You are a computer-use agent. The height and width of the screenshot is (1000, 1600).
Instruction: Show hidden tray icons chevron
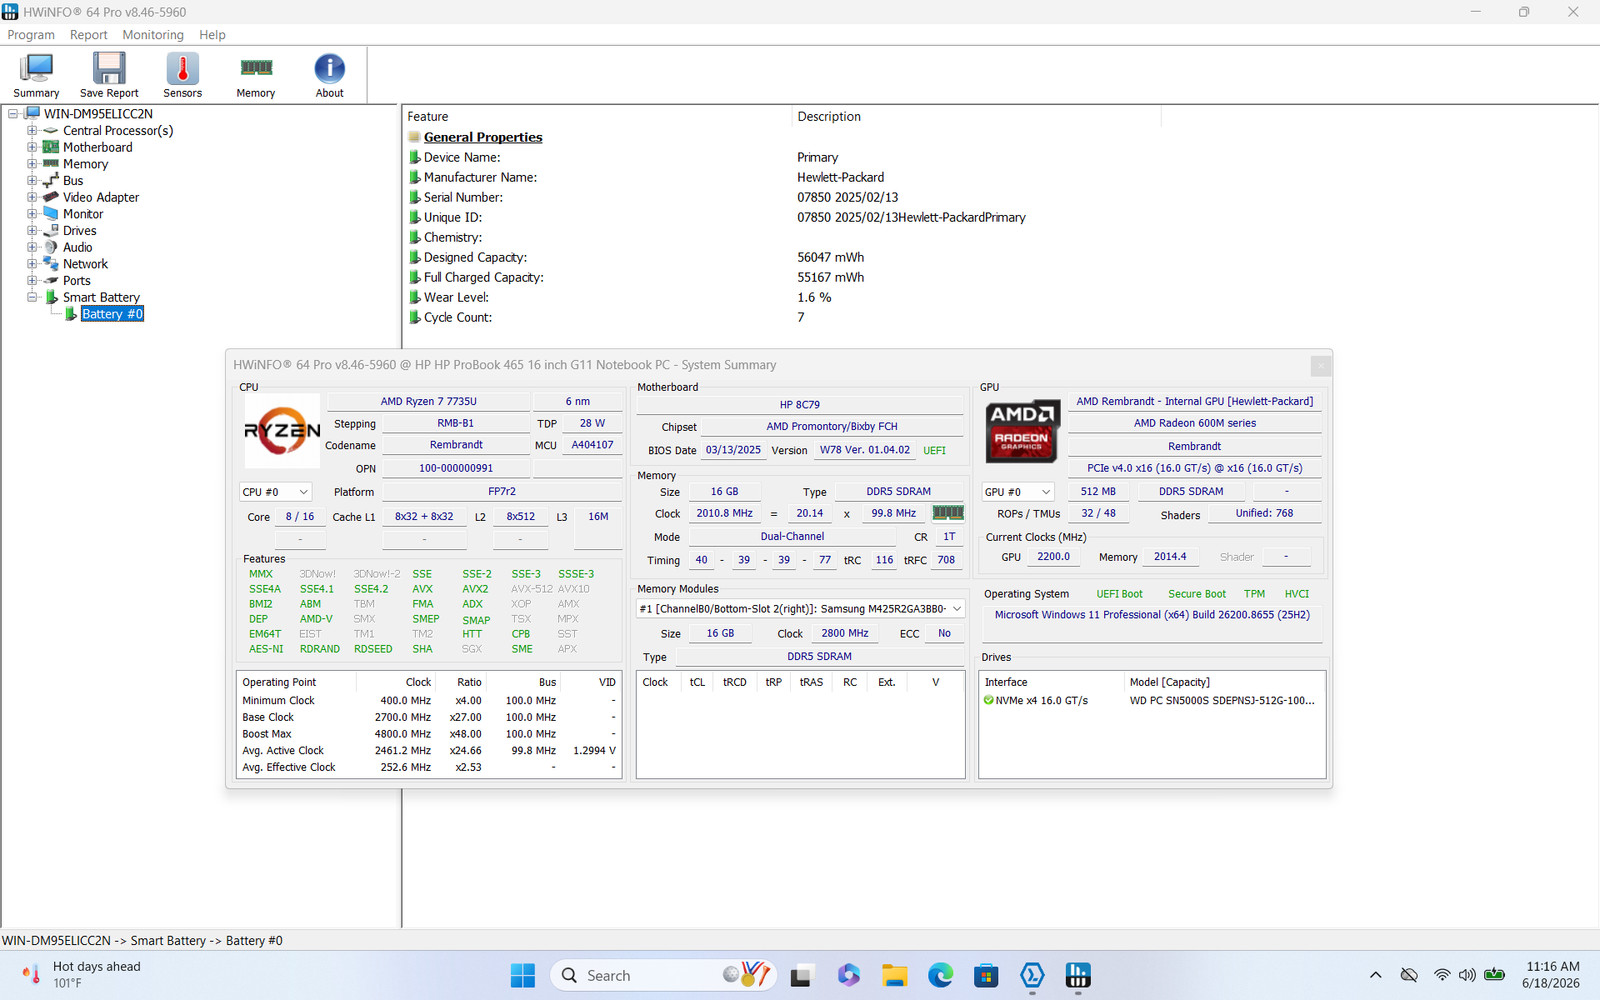[x=1376, y=975]
